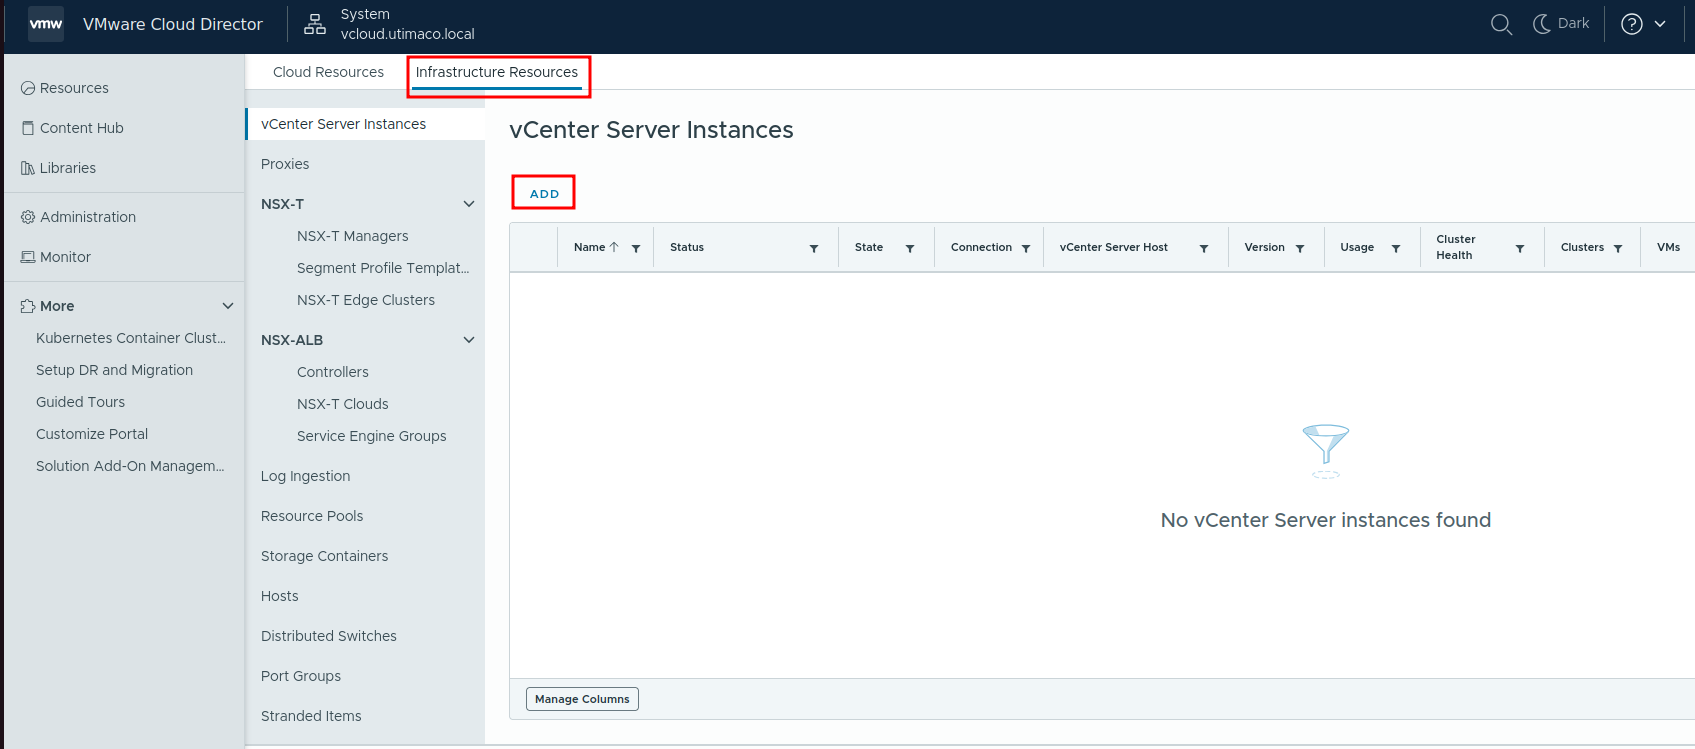Go to Administration
This screenshot has width=1695, height=749.
pos(88,217)
